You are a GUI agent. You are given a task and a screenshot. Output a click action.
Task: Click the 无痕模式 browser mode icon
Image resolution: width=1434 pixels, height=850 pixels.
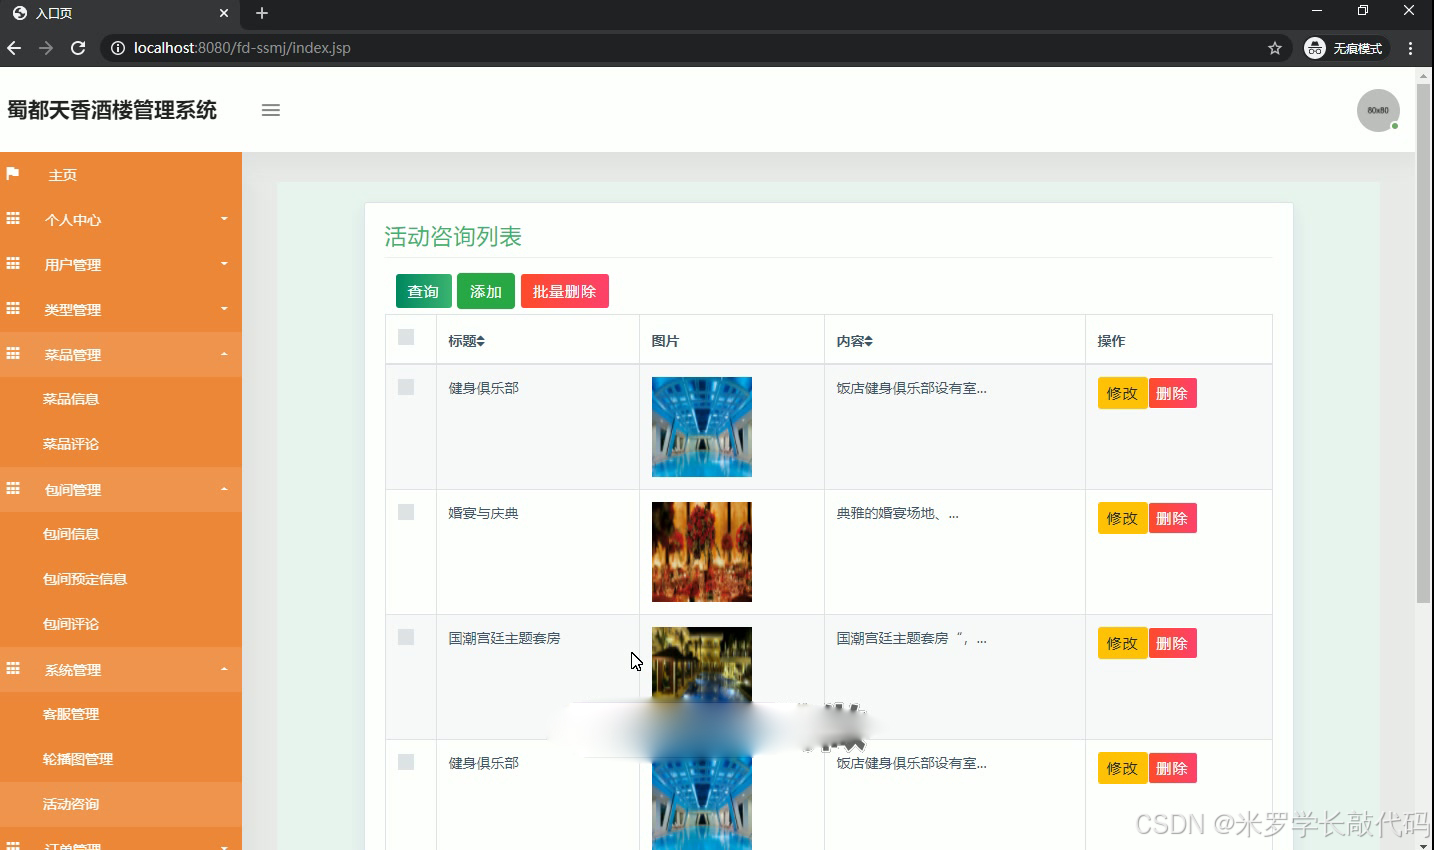(1313, 47)
